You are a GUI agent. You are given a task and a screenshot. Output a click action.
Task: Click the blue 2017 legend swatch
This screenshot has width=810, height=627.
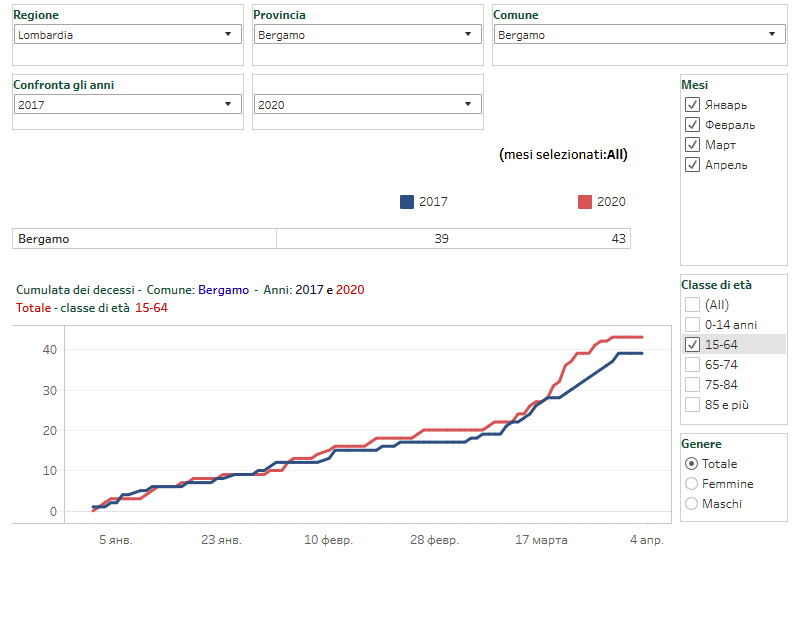tap(407, 202)
